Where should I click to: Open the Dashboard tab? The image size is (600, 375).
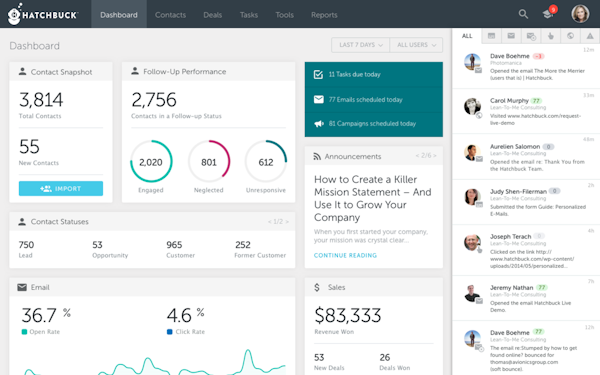(x=119, y=15)
